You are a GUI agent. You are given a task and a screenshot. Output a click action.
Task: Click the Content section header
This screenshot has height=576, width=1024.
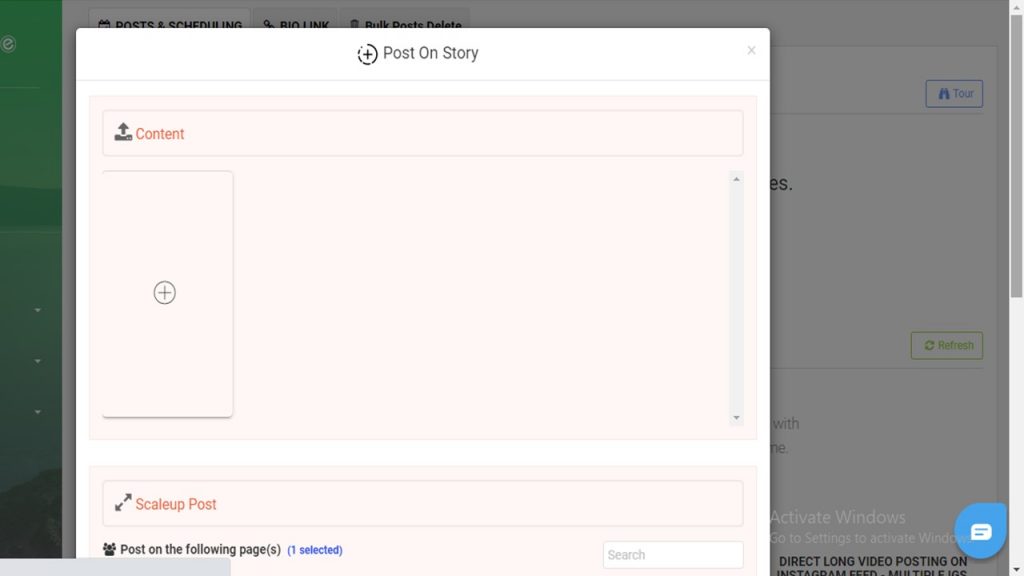423,133
